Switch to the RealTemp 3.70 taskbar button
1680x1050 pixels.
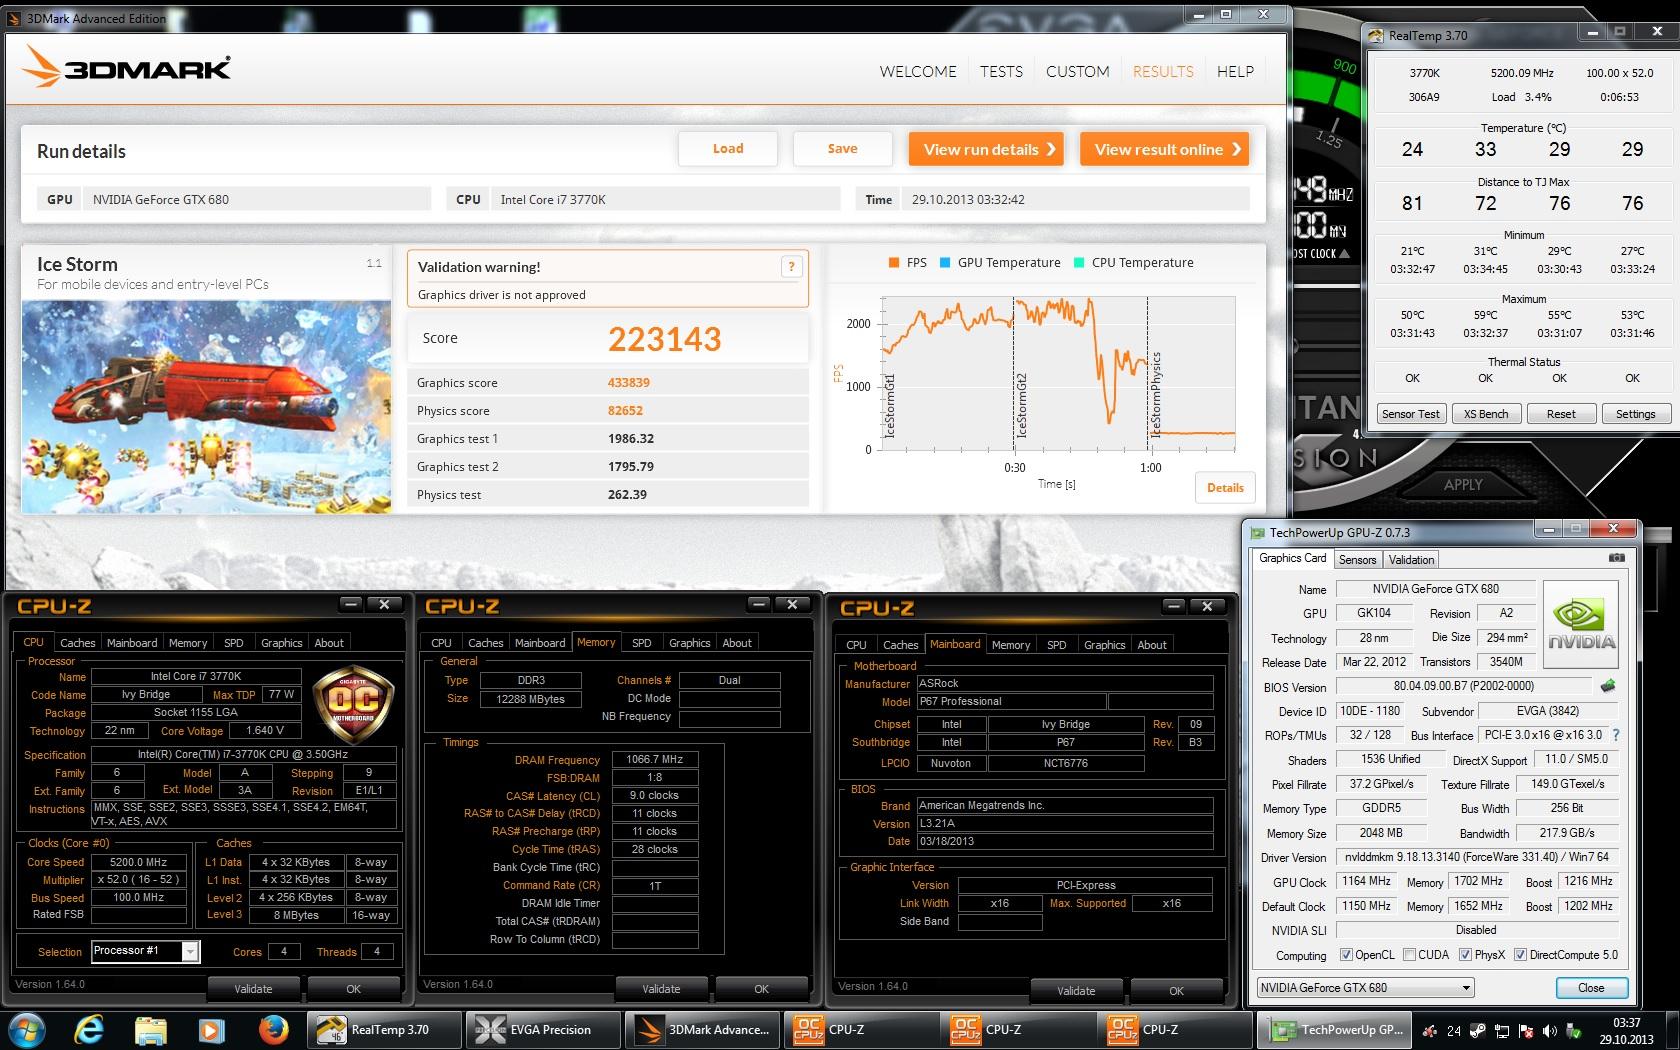pos(385,1029)
